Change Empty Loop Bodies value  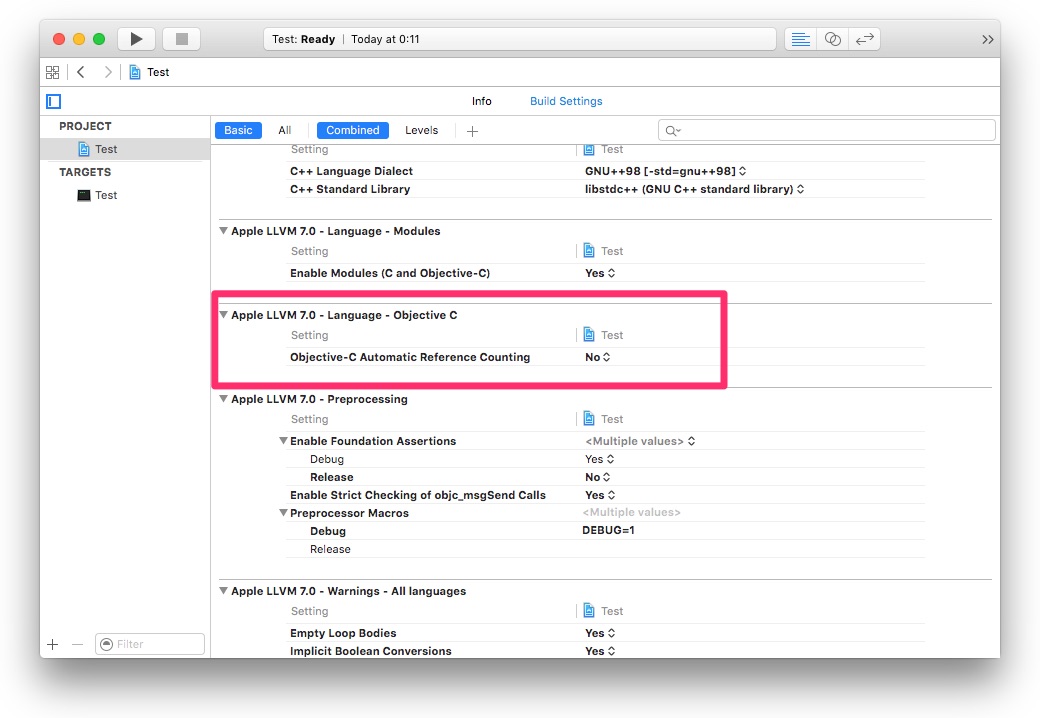(600, 633)
